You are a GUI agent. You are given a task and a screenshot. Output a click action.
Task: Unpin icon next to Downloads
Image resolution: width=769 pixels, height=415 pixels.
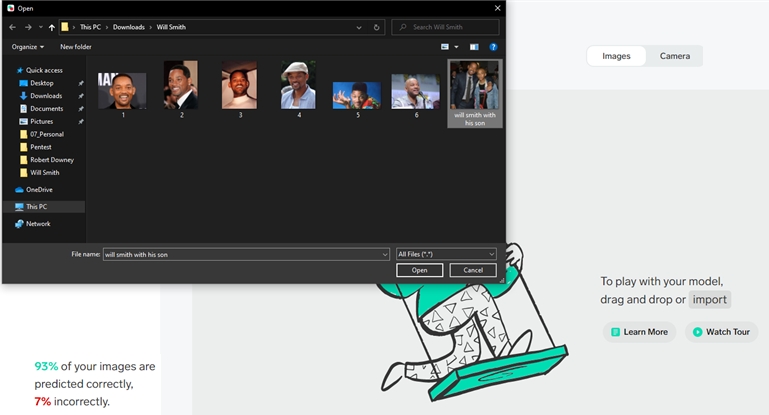pyautogui.click(x=81, y=96)
